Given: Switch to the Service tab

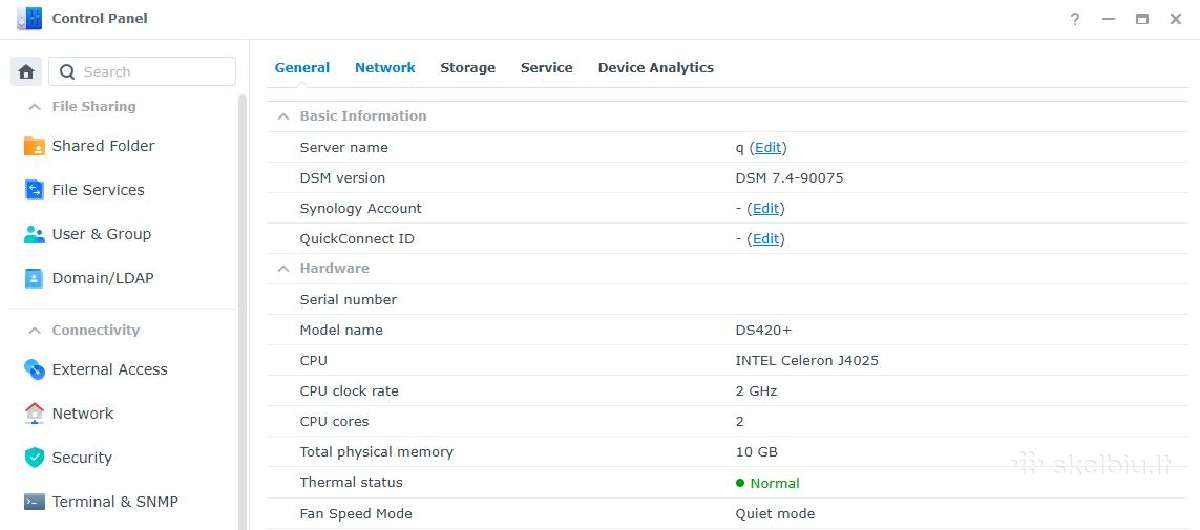Looking at the screenshot, I should coord(547,68).
